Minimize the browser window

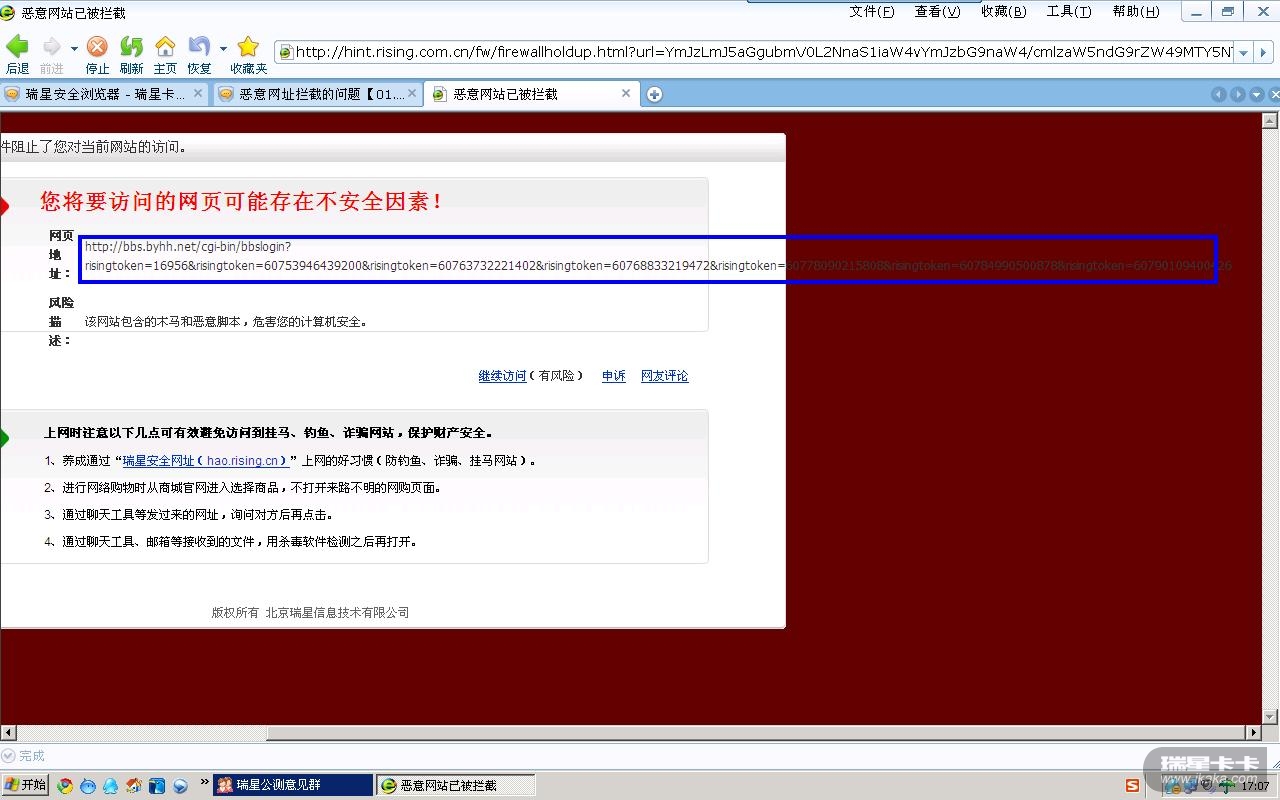1196,11
